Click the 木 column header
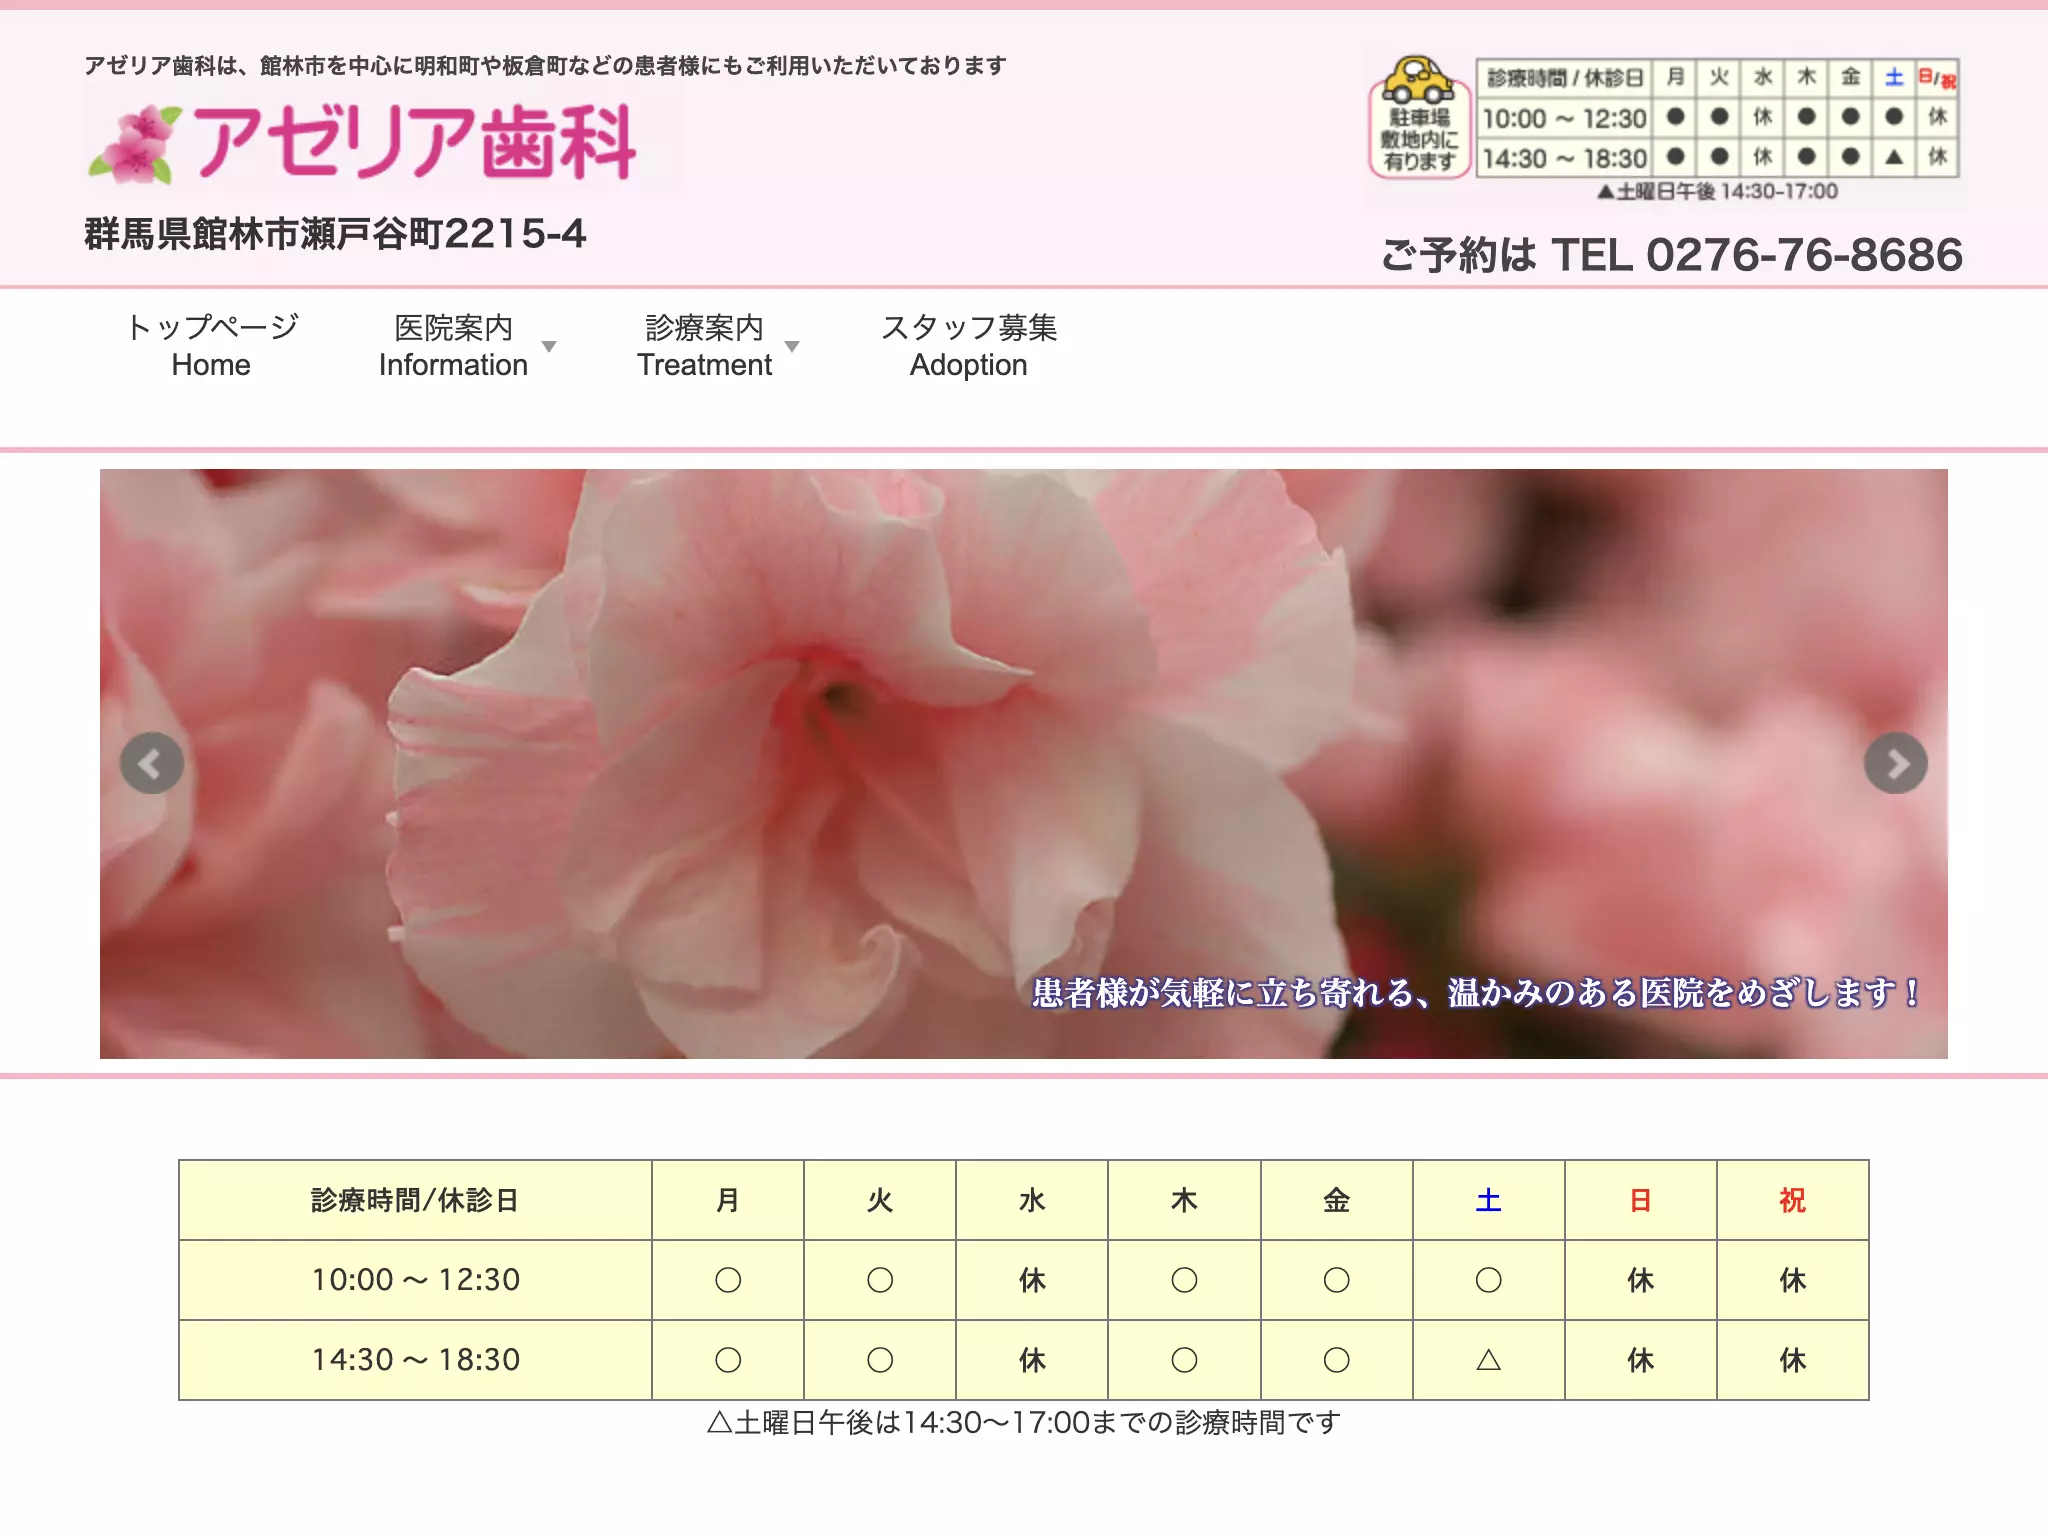The image size is (2048, 1536). coord(1184,1200)
